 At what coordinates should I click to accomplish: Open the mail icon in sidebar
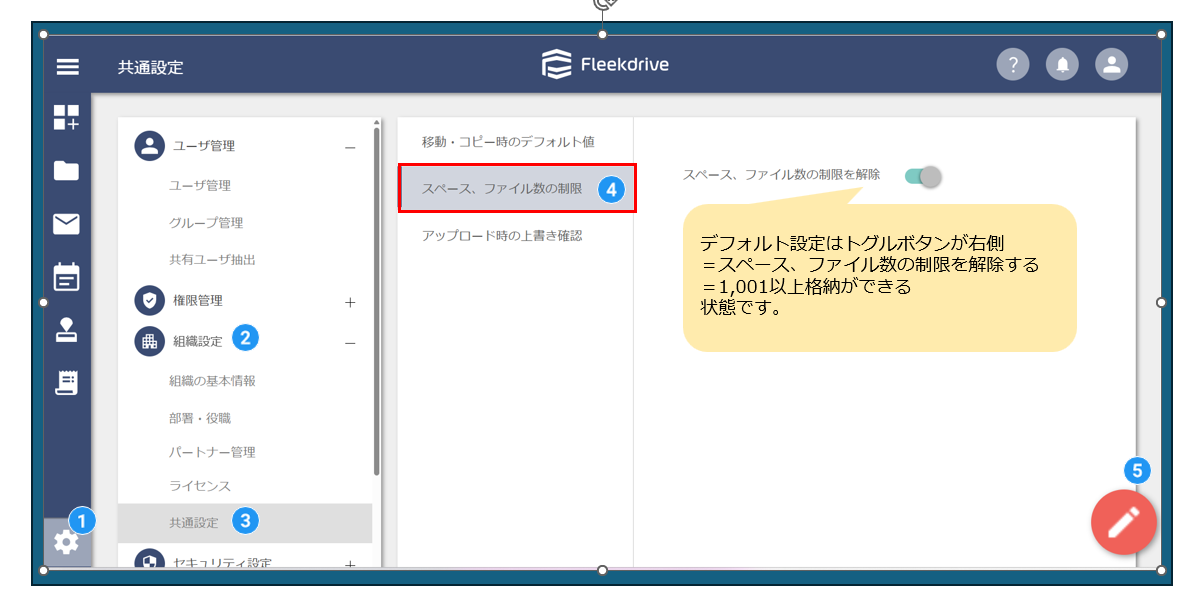point(66,224)
